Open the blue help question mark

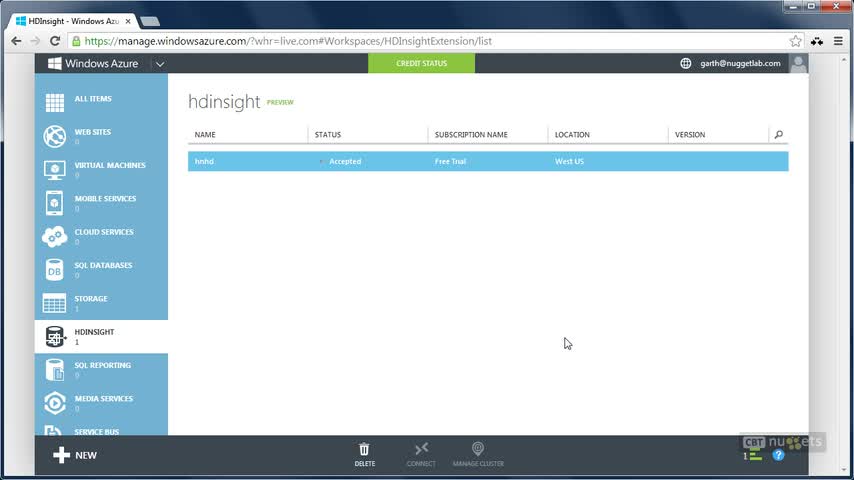click(778, 455)
